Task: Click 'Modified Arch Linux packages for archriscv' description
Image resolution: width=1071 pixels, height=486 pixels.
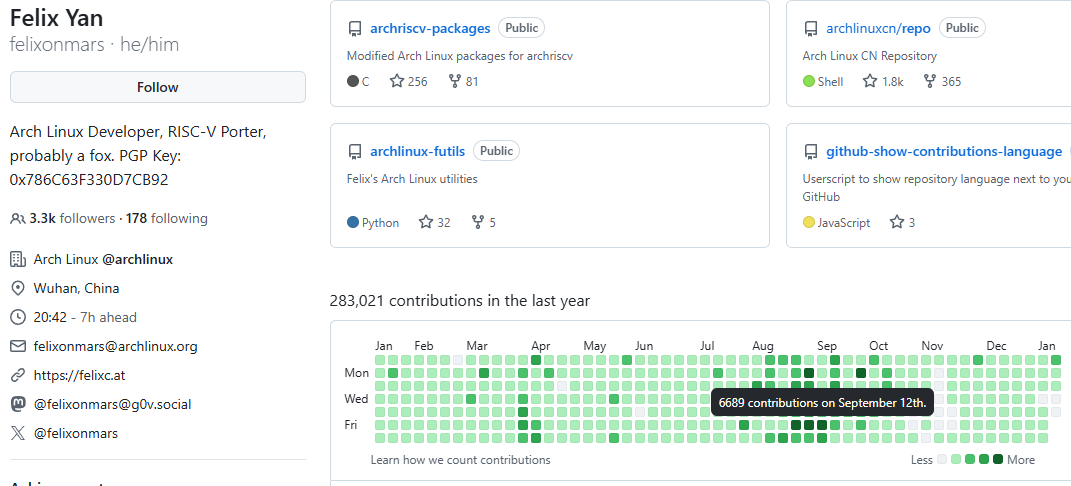Action: (460, 56)
